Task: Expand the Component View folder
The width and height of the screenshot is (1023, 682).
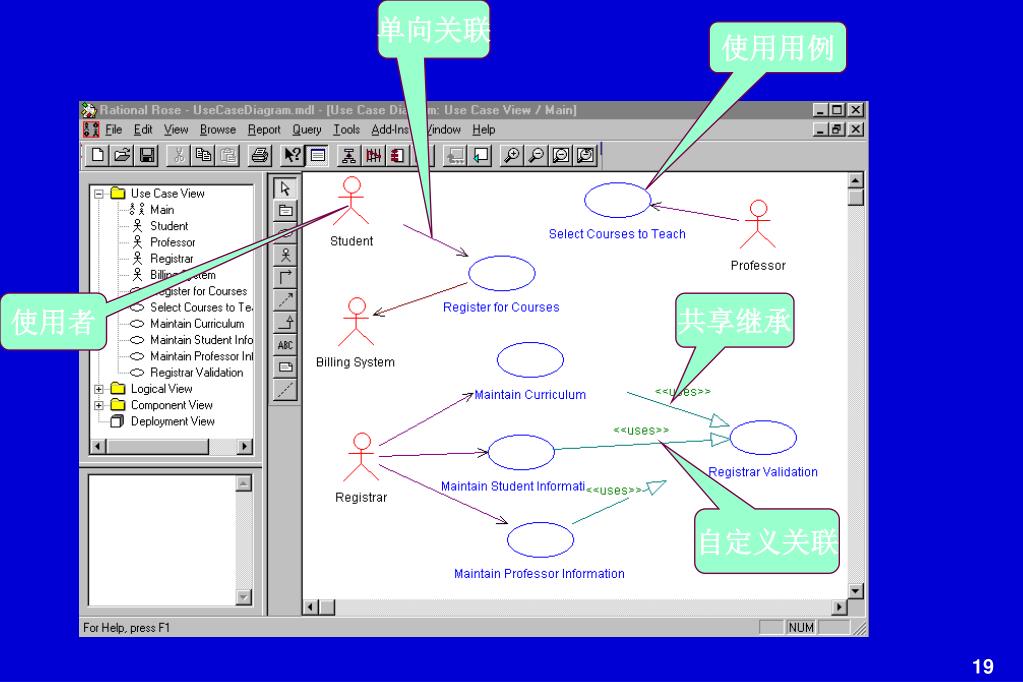Action: tap(99, 405)
